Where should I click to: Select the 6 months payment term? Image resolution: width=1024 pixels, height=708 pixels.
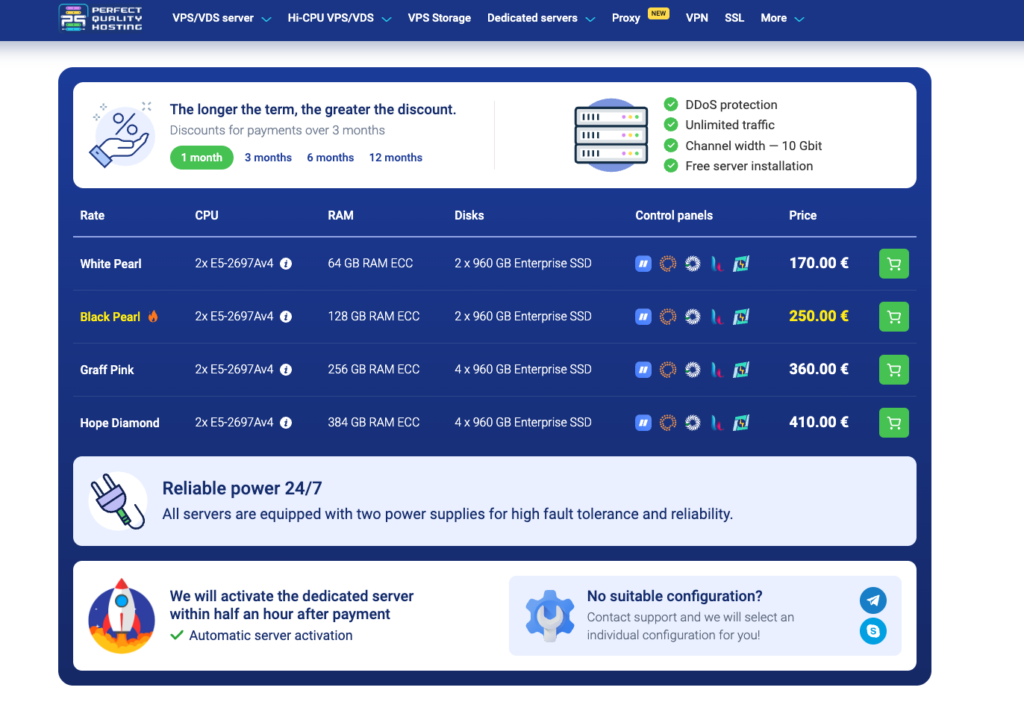[330, 157]
